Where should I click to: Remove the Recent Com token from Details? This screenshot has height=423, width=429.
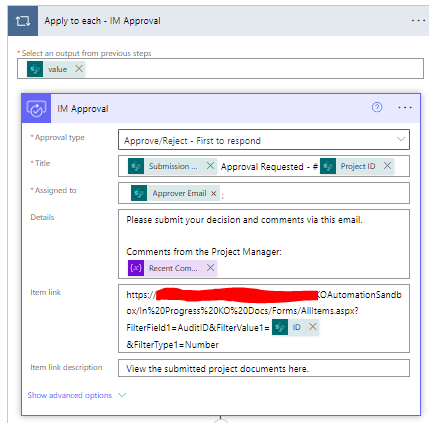coord(210,267)
